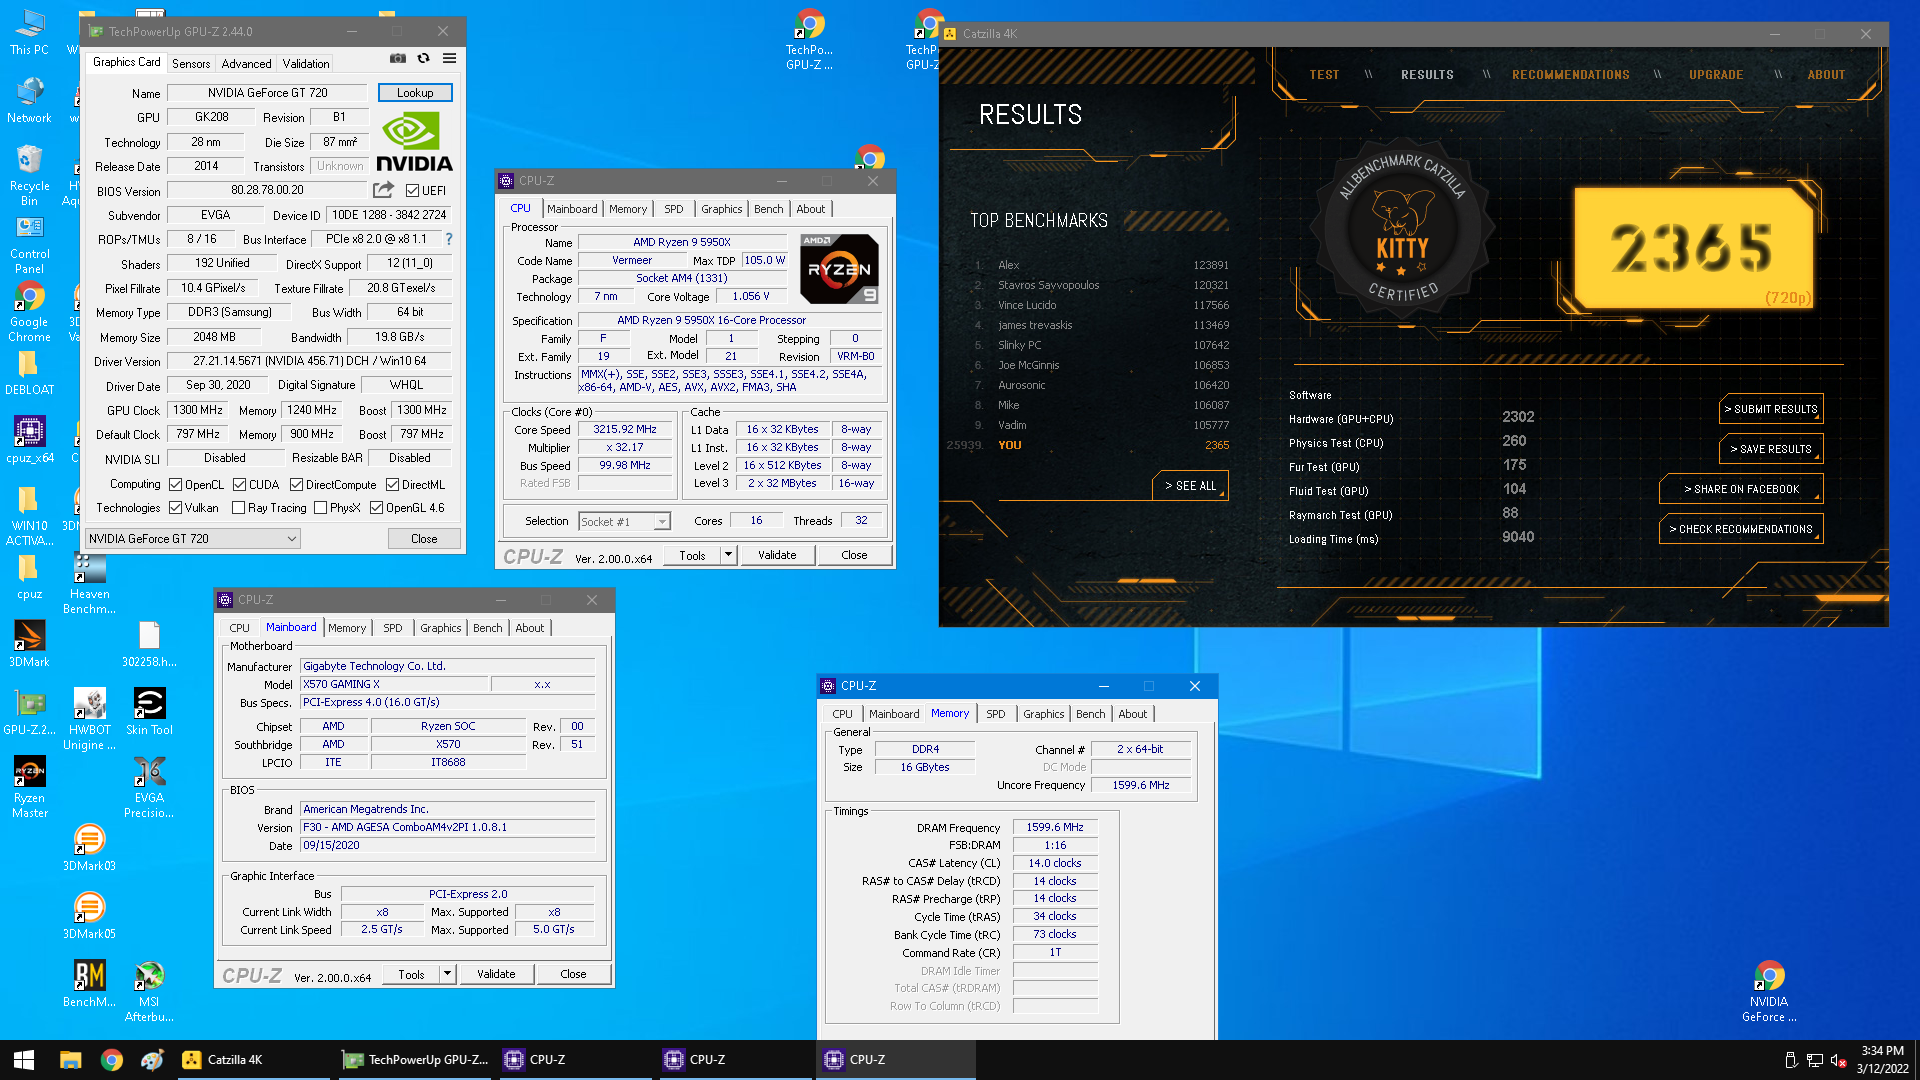Open This PC desktop icon

[29, 32]
